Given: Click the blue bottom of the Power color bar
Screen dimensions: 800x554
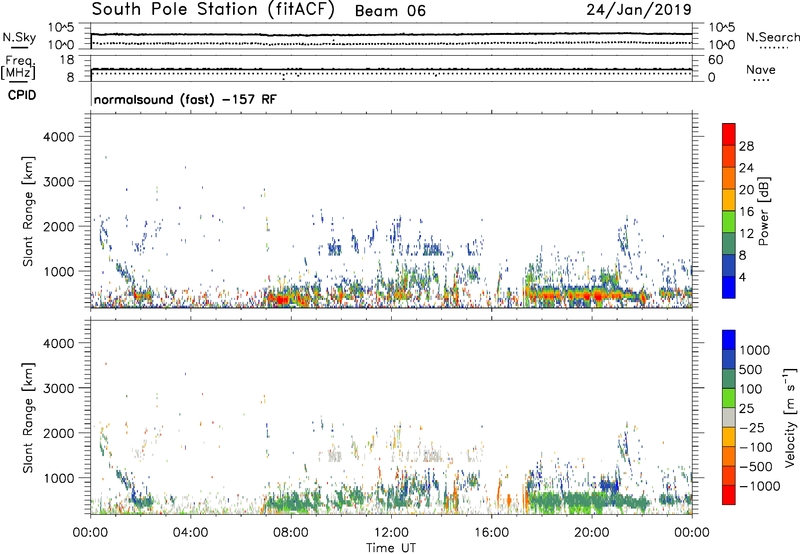Looking at the screenshot, I should click(729, 287).
